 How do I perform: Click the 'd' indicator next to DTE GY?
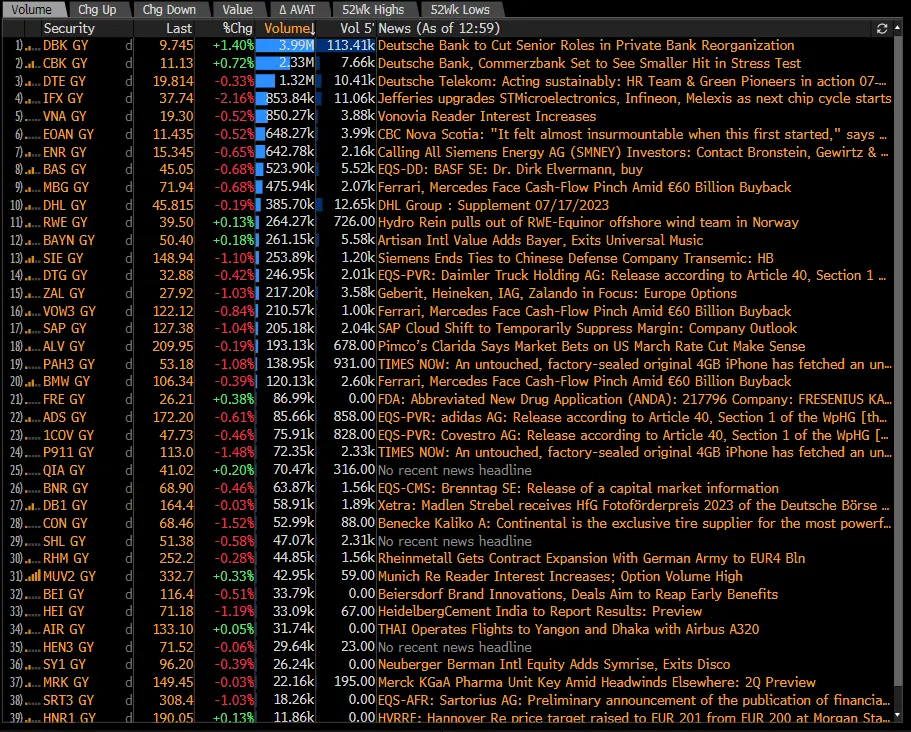(x=128, y=81)
